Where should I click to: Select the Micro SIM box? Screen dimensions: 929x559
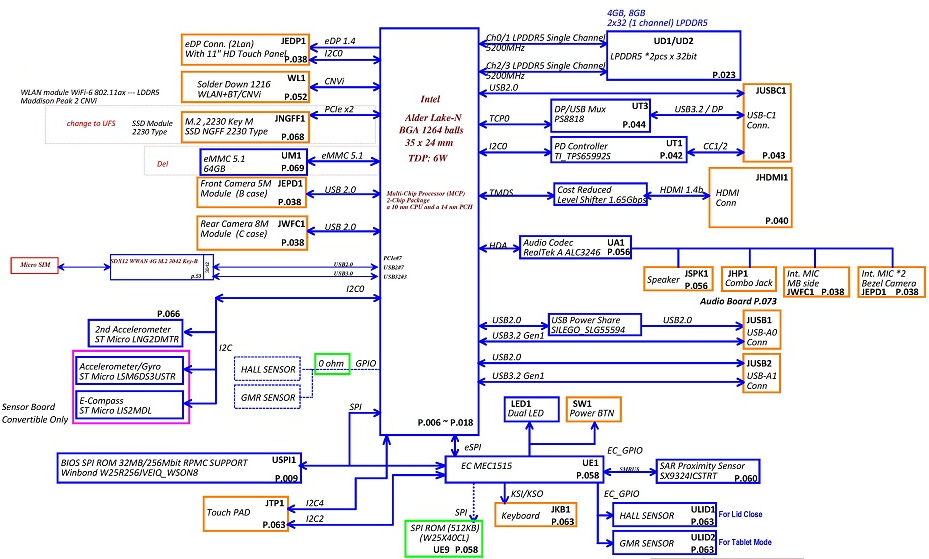[34, 265]
